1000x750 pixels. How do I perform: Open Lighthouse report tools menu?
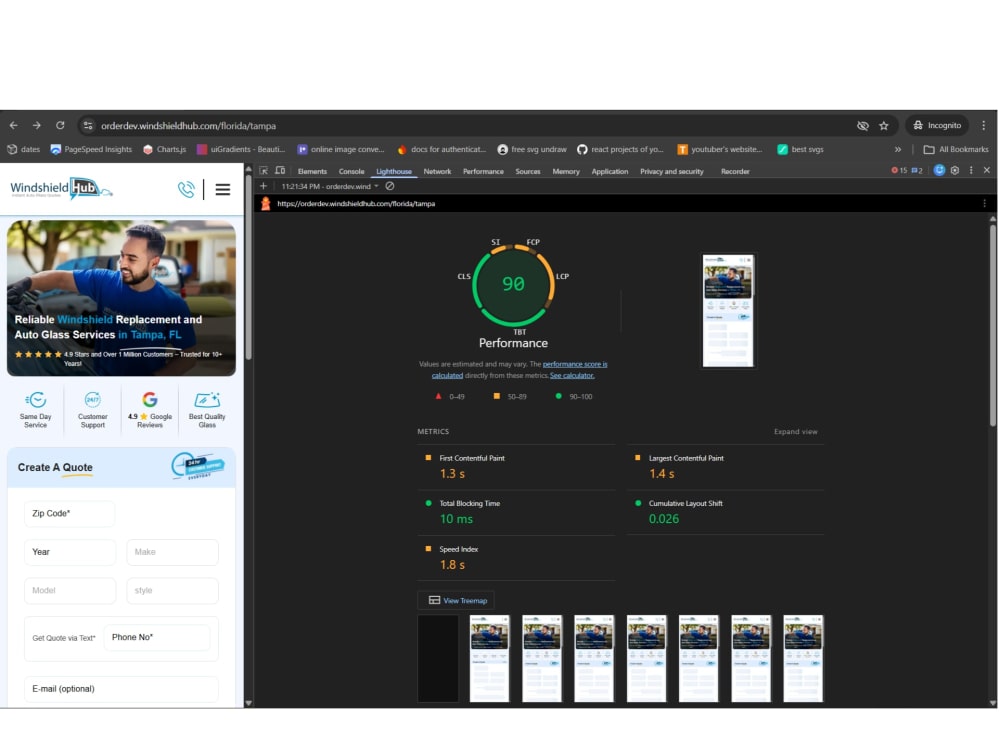984,203
